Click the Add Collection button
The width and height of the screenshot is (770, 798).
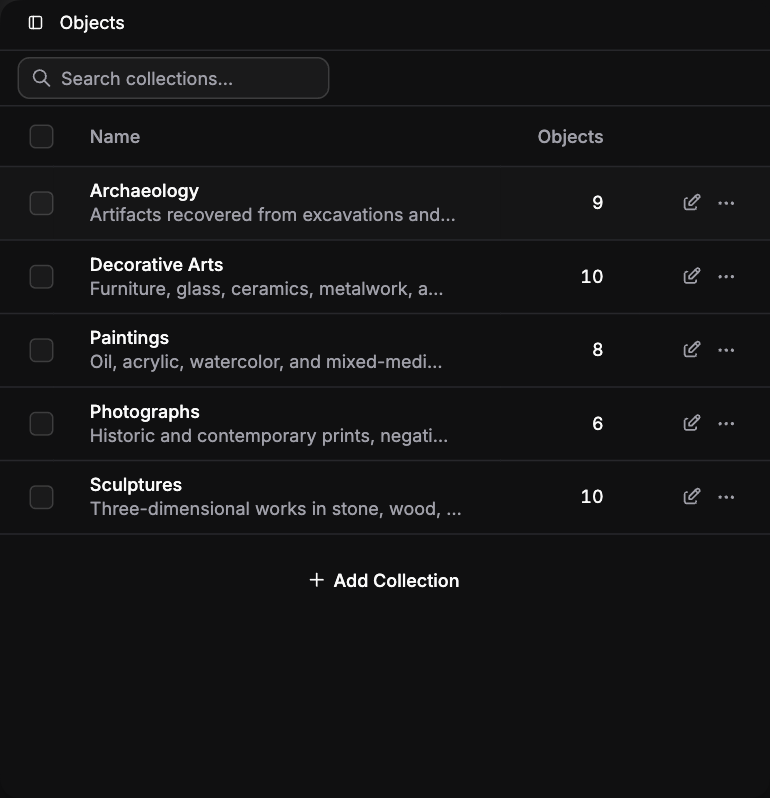click(x=384, y=580)
